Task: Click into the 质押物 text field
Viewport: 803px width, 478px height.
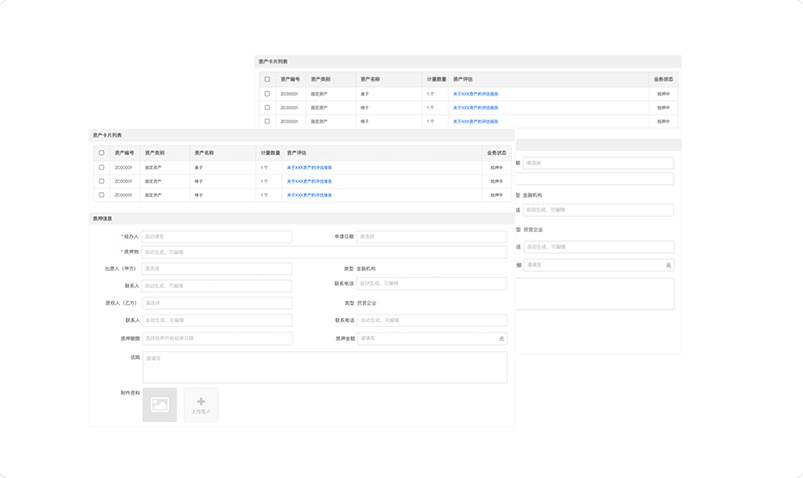Action: coord(323,253)
